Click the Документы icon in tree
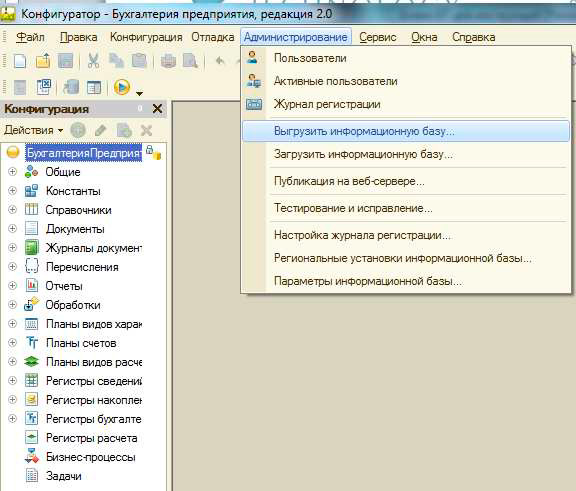This screenshot has width=576, height=491. pyautogui.click(x=32, y=228)
